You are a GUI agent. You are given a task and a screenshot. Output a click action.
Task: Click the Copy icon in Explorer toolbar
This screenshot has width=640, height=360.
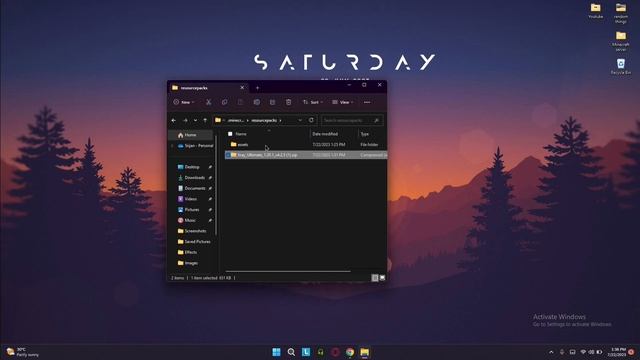[x=224, y=102]
